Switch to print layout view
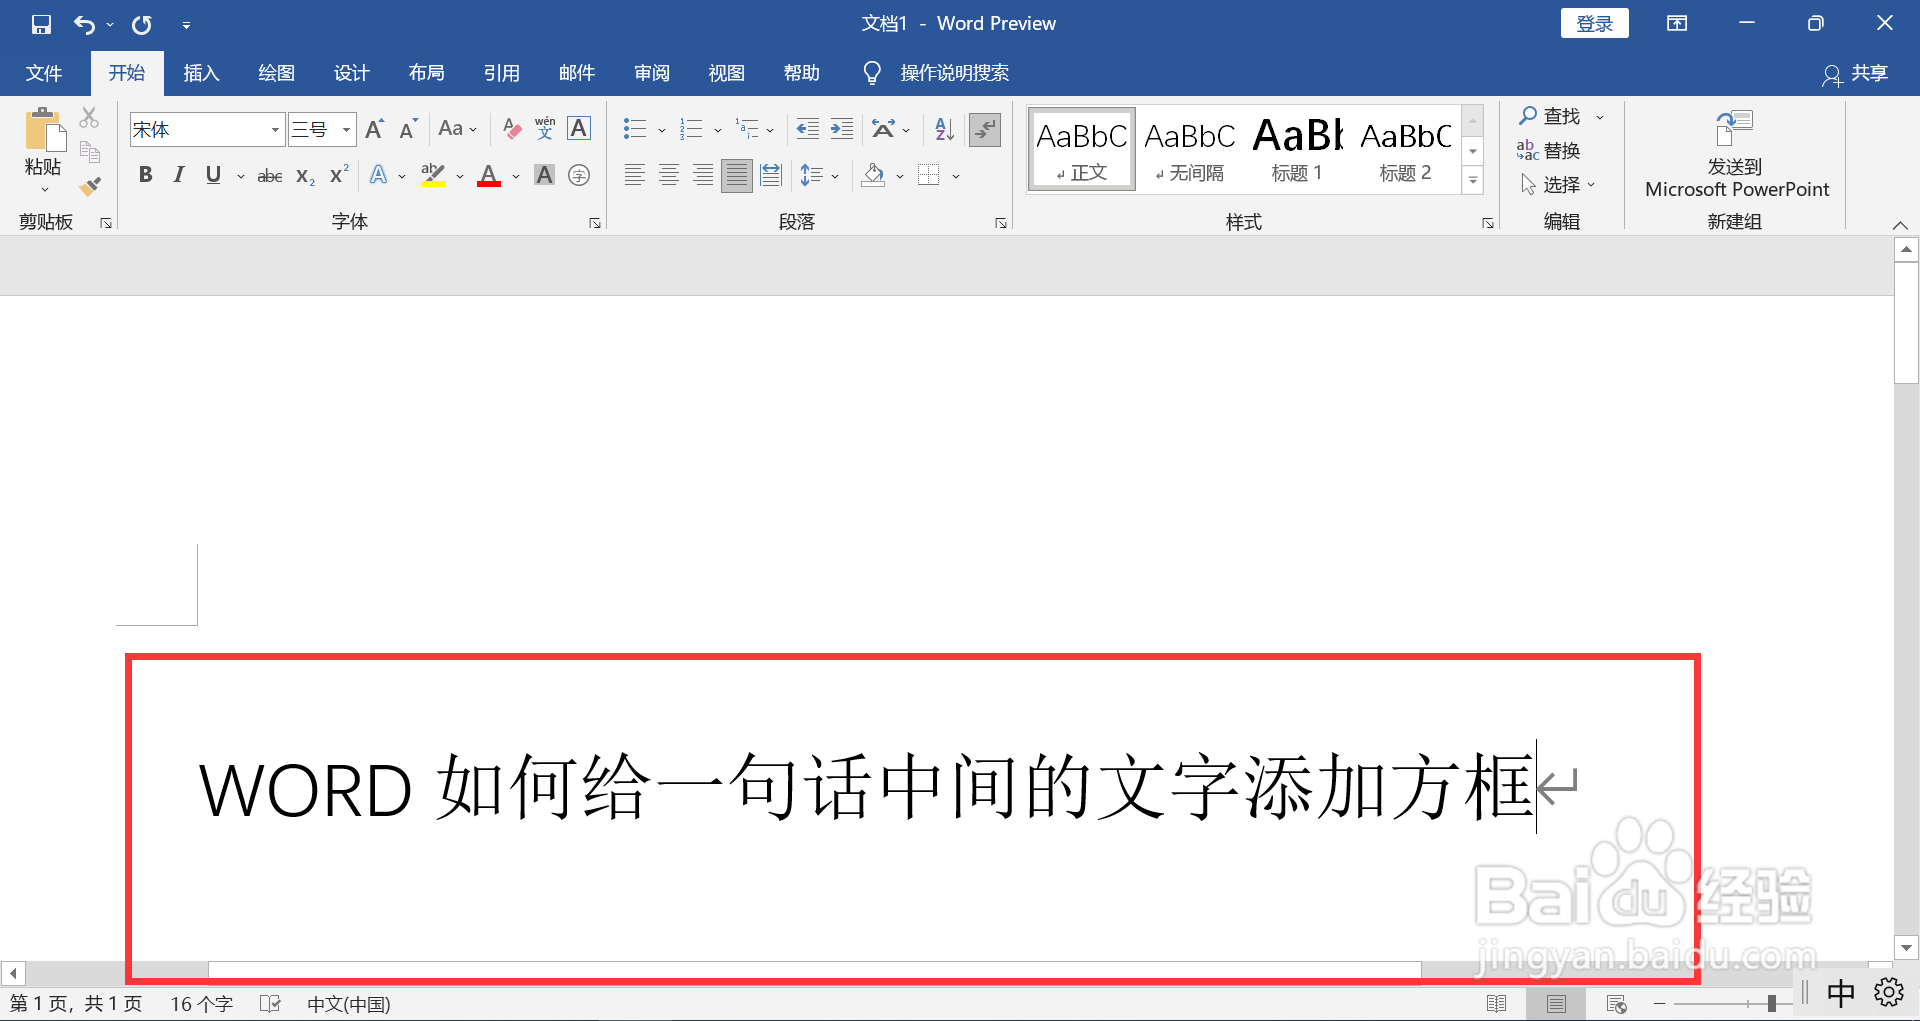The image size is (1920, 1021). click(x=1556, y=1003)
